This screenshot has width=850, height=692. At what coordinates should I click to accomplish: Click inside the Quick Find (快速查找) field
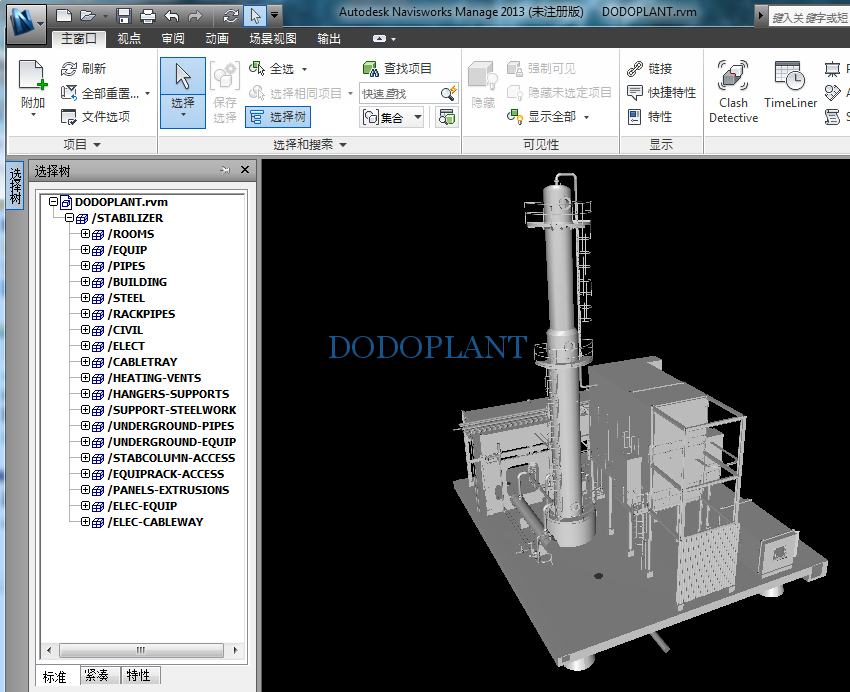(x=400, y=93)
